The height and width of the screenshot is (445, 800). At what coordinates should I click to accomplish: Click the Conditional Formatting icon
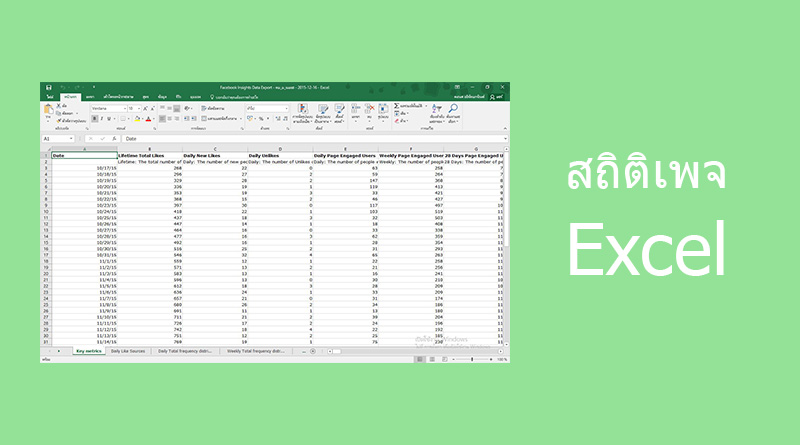point(303,109)
